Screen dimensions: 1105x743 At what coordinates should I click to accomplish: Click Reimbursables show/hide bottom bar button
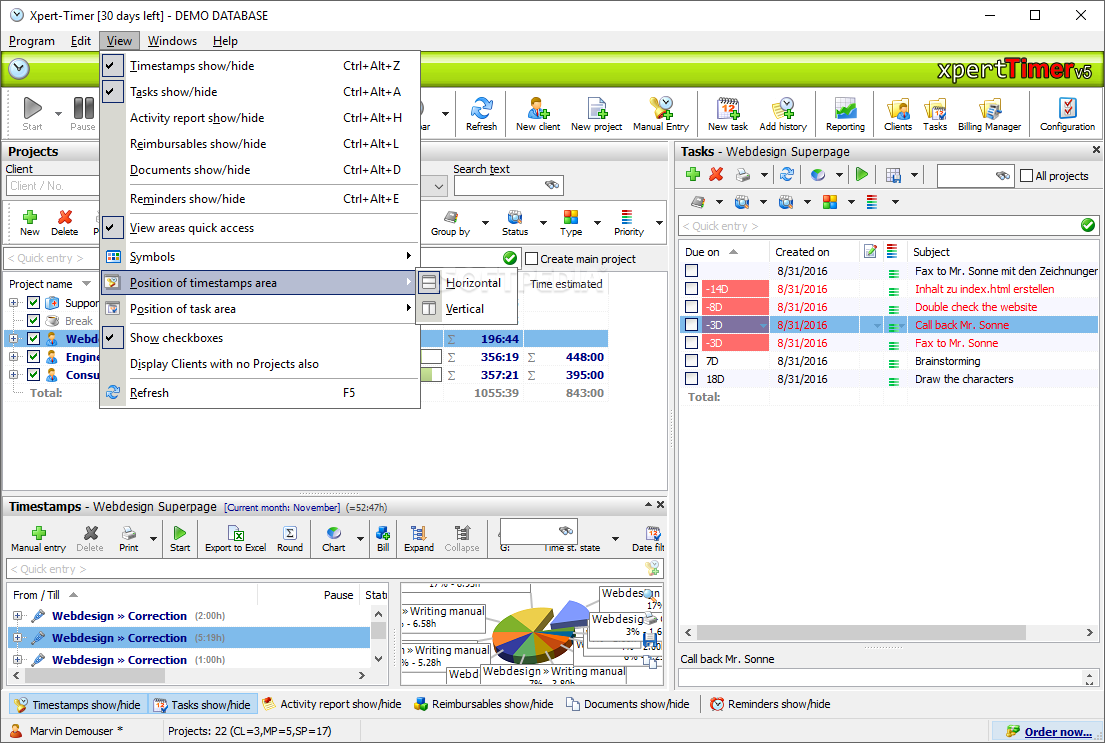tap(483, 704)
